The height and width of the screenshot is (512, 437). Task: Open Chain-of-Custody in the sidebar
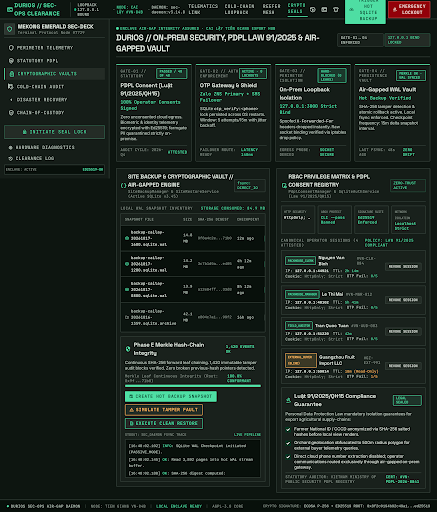pyautogui.click(x=55, y=113)
